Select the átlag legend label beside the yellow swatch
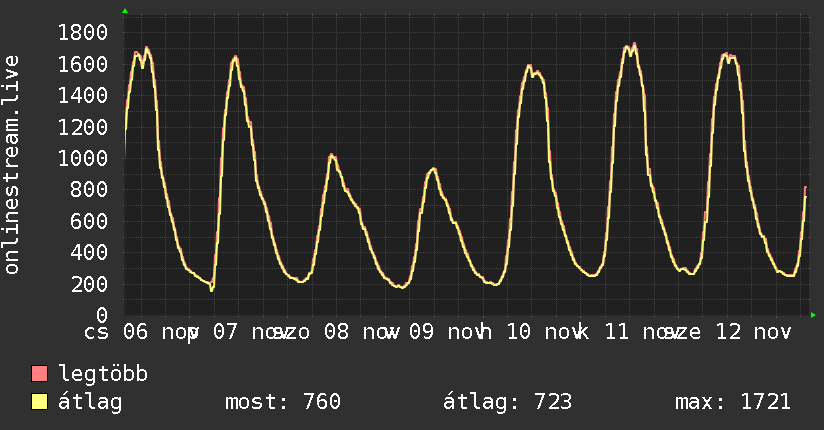This screenshot has width=824, height=430. [x=90, y=402]
